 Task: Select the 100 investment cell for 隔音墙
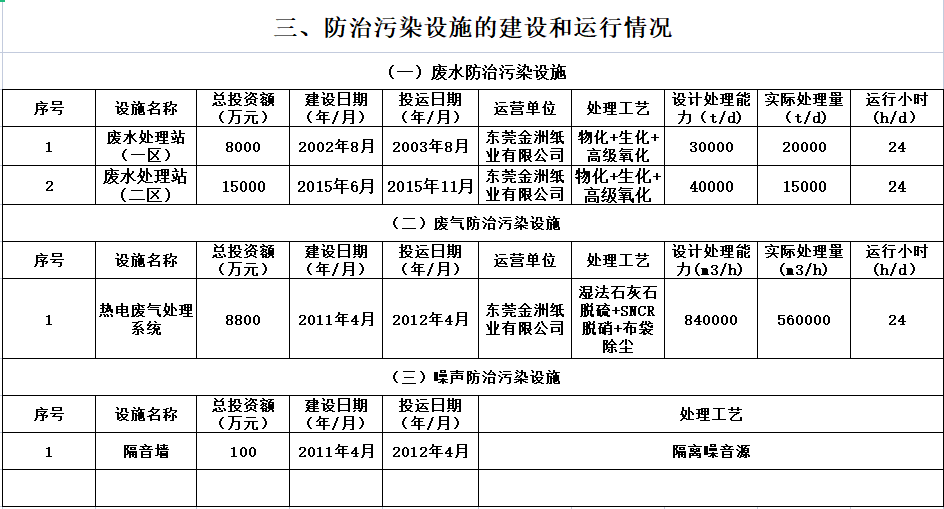243,451
